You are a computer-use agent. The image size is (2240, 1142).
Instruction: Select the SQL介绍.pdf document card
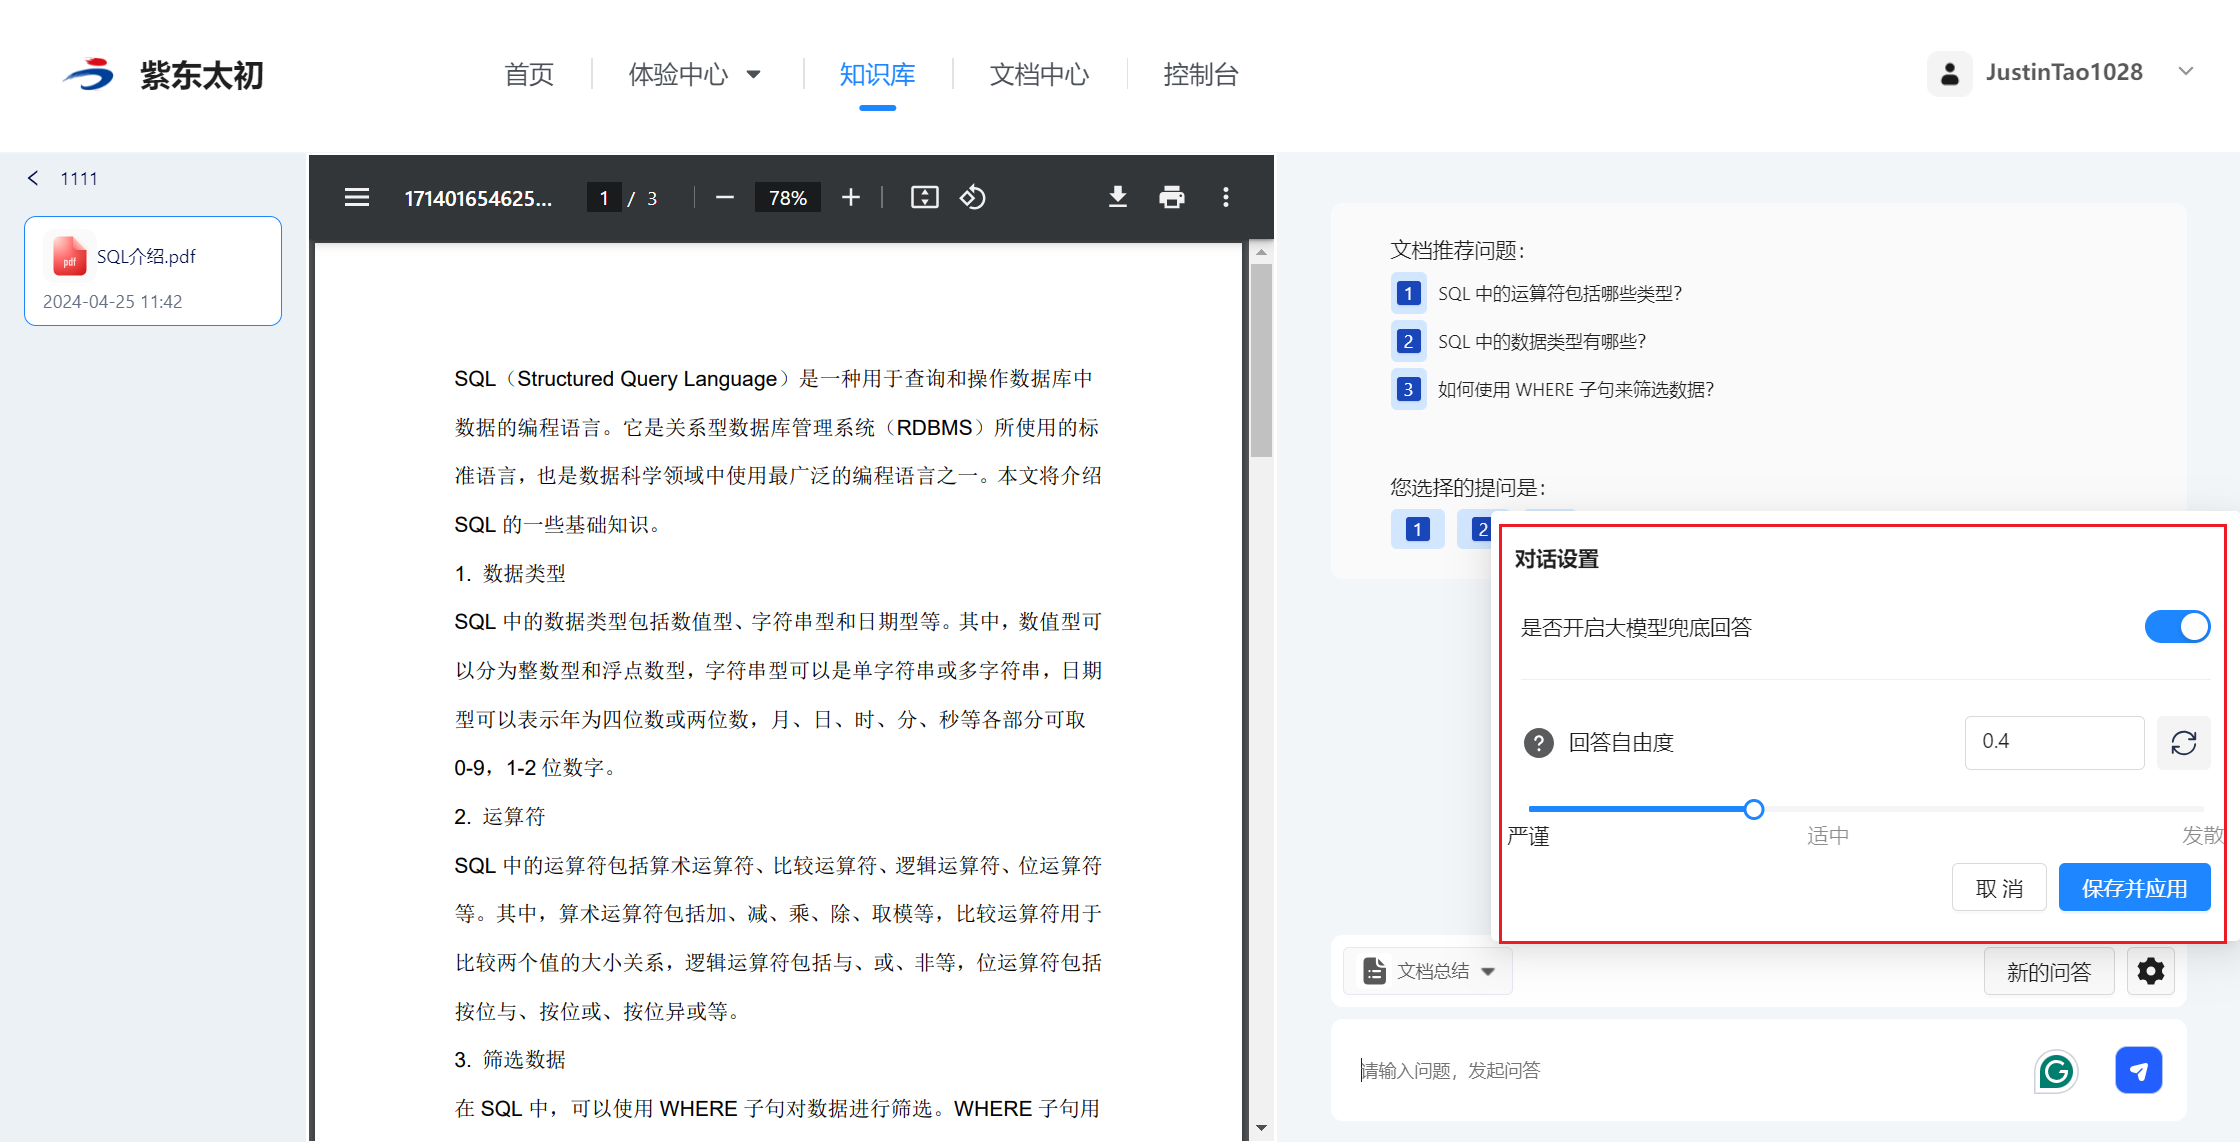click(153, 271)
